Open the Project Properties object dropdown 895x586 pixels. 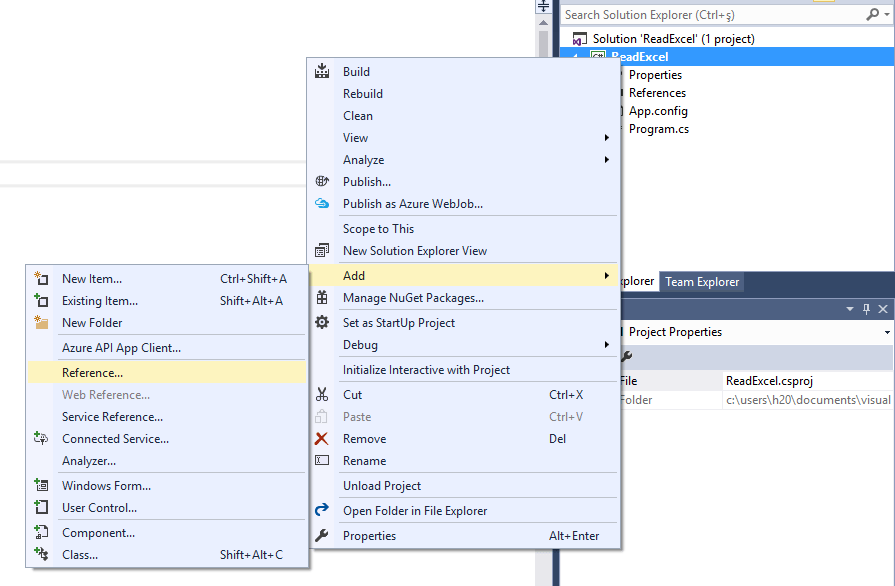[x=887, y=332]
